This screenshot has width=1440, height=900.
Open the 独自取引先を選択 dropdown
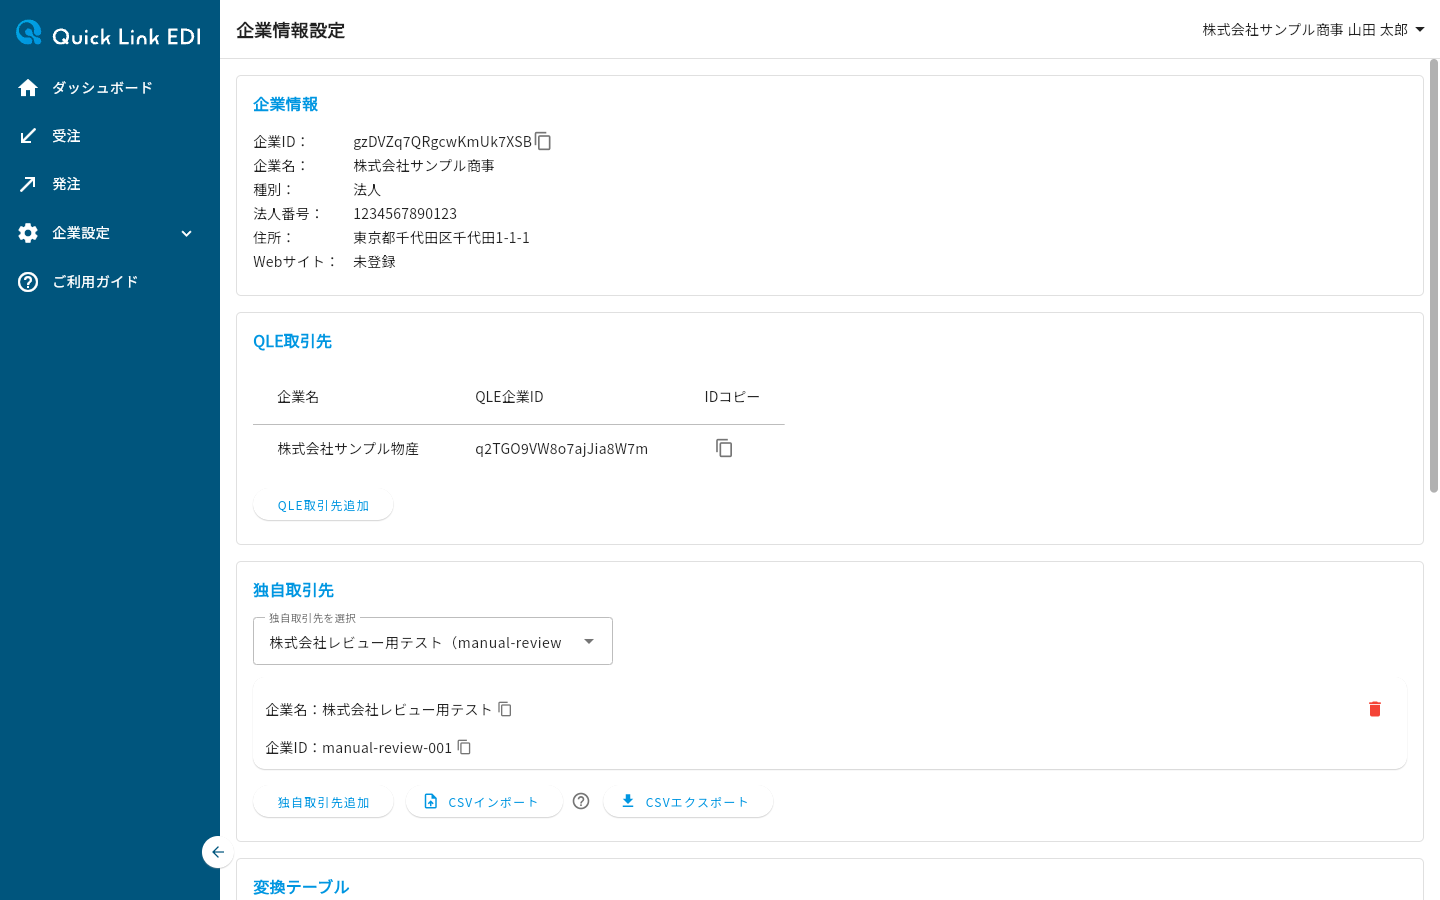433,641
